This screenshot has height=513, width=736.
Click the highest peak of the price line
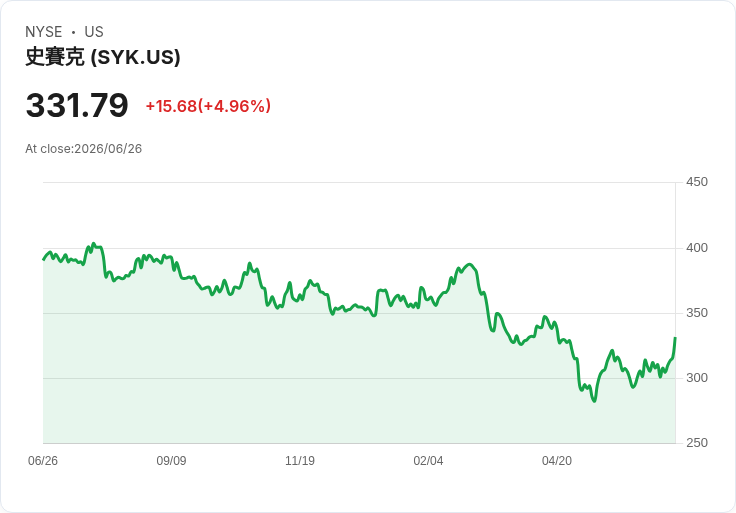pos(93,244)
